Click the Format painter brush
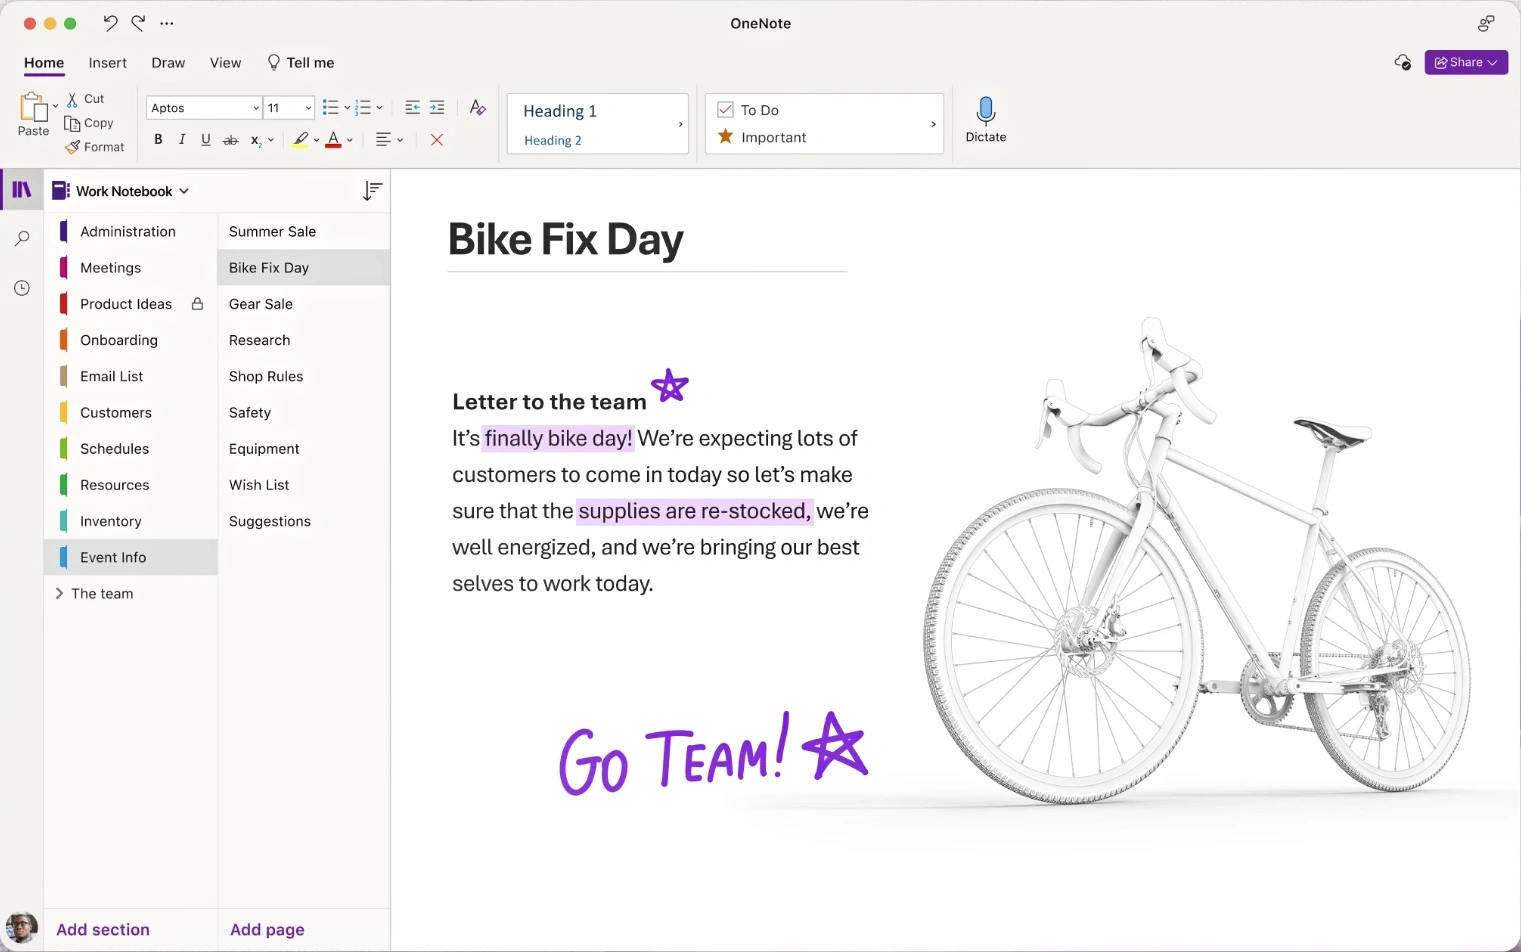This screenshot has height=952, width=1521. click(x=73, y=147)
